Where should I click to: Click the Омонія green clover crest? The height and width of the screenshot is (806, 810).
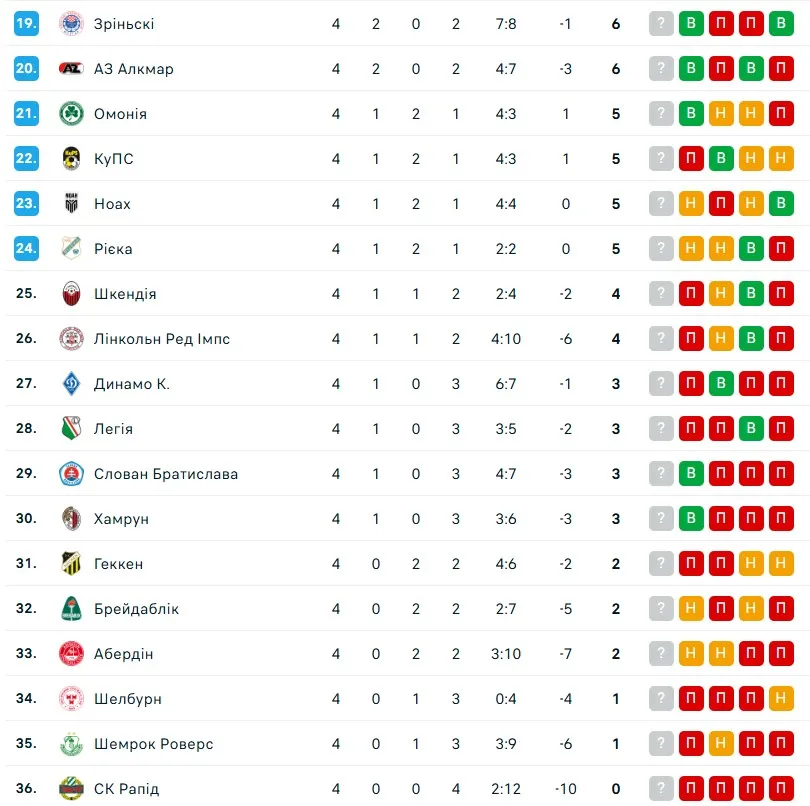[71, 114]
